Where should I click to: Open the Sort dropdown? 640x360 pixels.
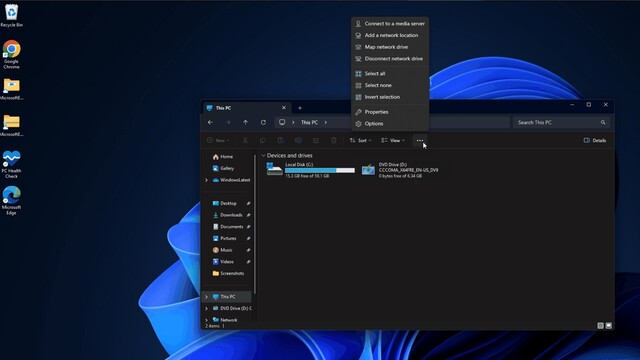360,140
